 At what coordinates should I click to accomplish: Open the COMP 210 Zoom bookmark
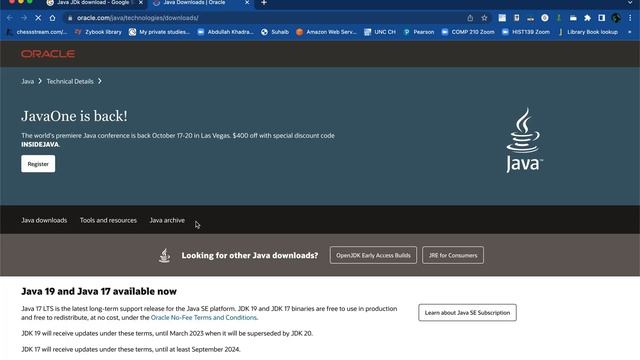468,32
